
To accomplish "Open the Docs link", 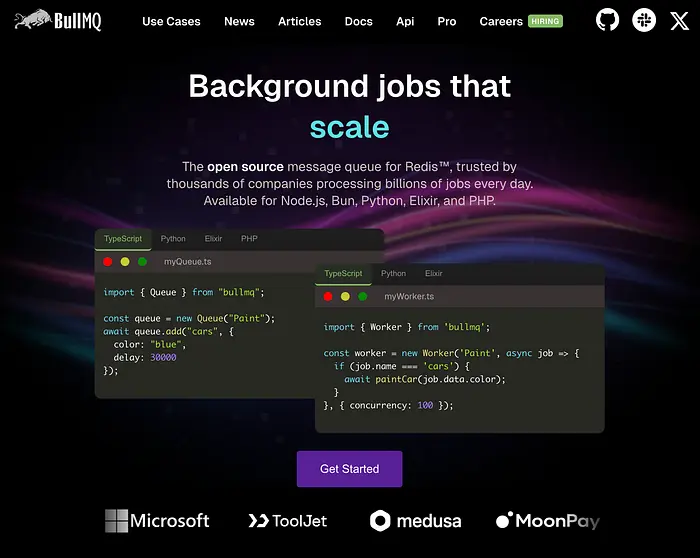I will point(358,21).
